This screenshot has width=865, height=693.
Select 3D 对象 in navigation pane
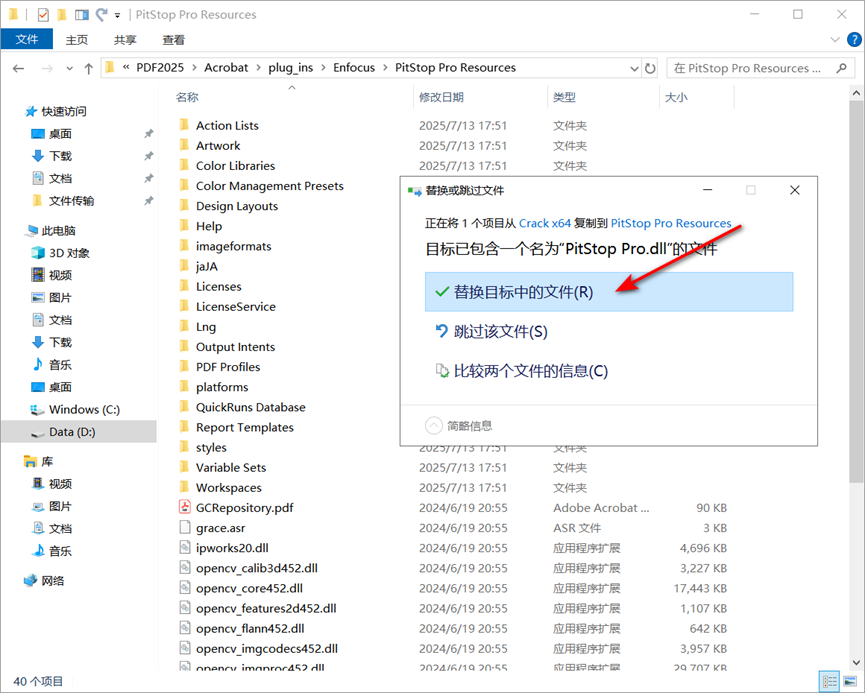tap(69, 253)
